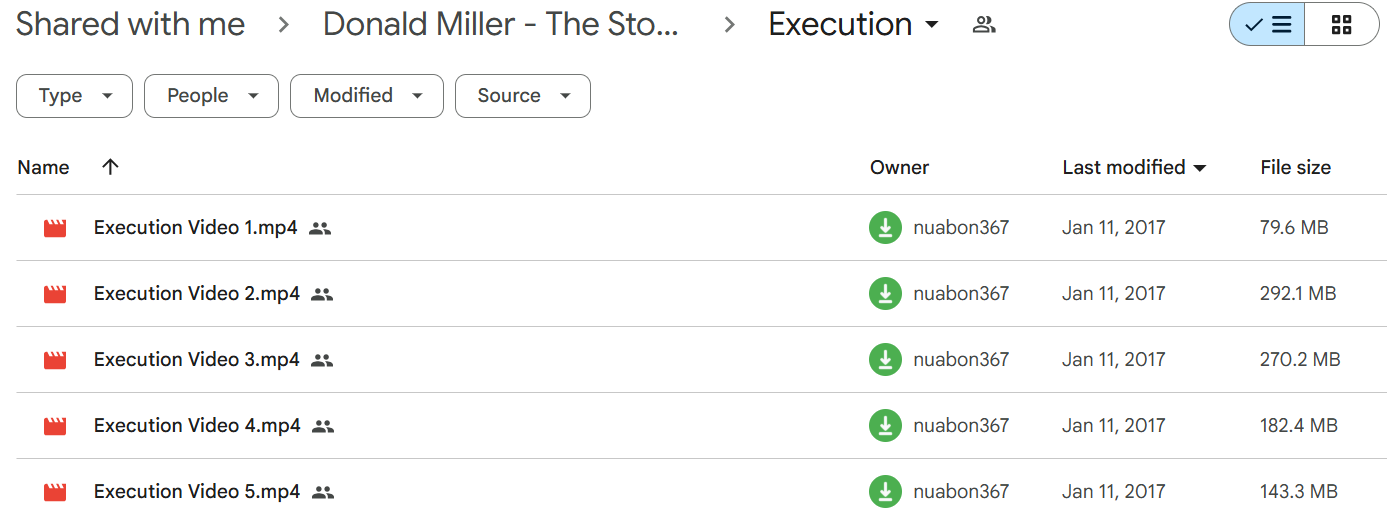Switch to grid layout view
The image size is (1387, 524).
[x=1342, y=25]
